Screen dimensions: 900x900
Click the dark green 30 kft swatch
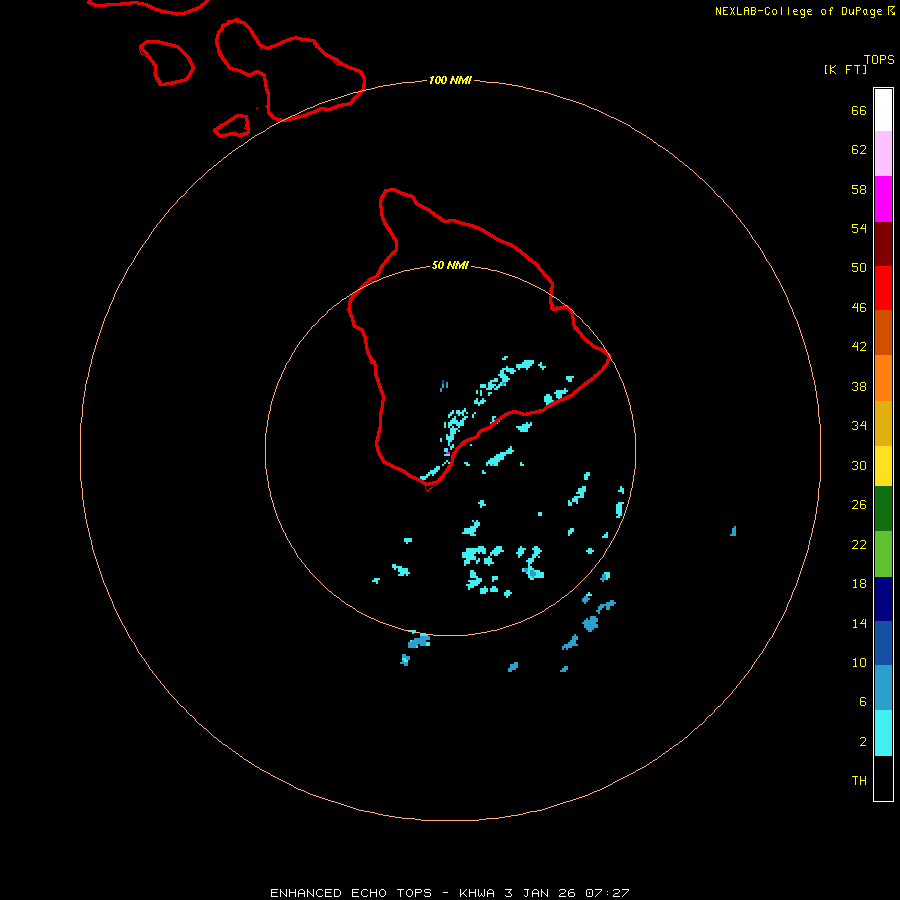click(883, 509)
